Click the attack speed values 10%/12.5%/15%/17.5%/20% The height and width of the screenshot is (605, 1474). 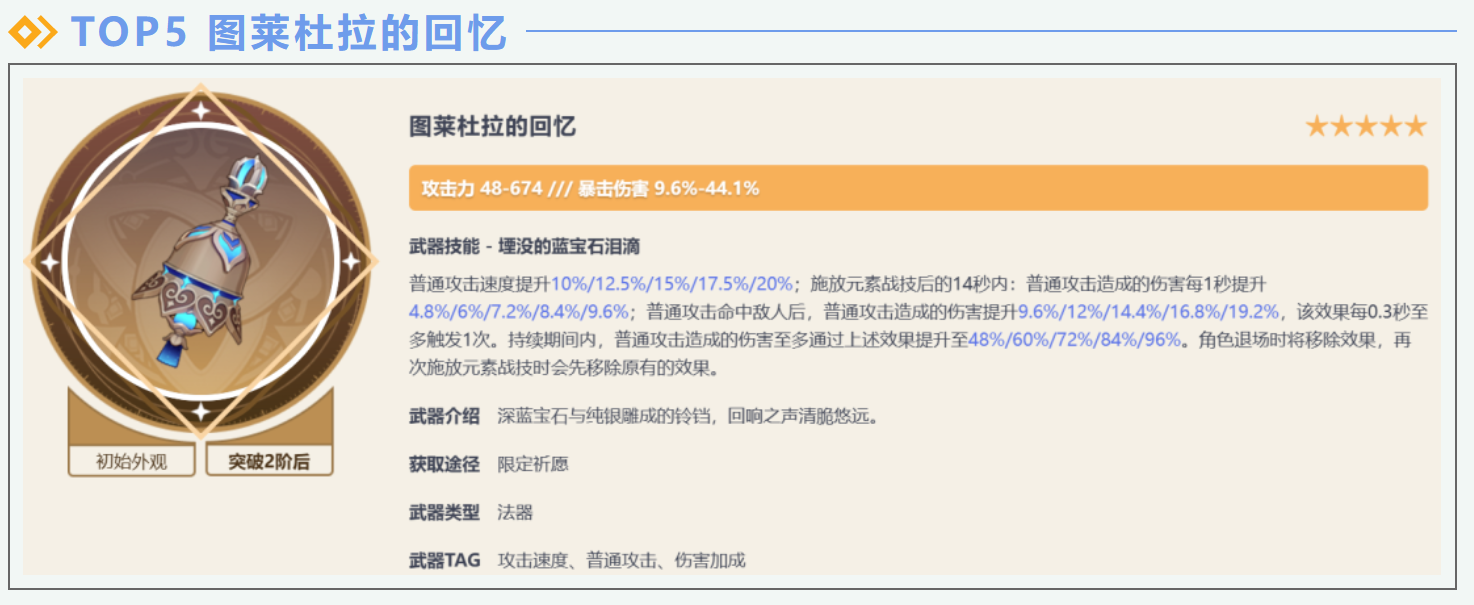coord(672,284)
